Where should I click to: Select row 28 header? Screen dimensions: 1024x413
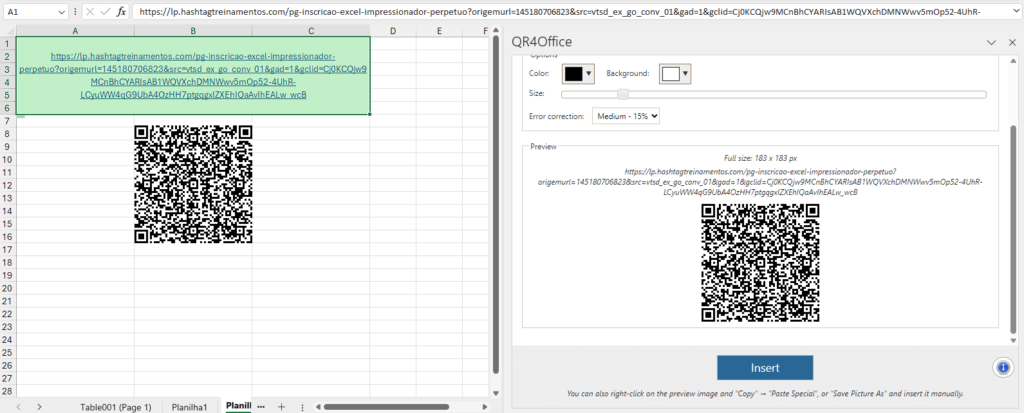click(8, 391)
